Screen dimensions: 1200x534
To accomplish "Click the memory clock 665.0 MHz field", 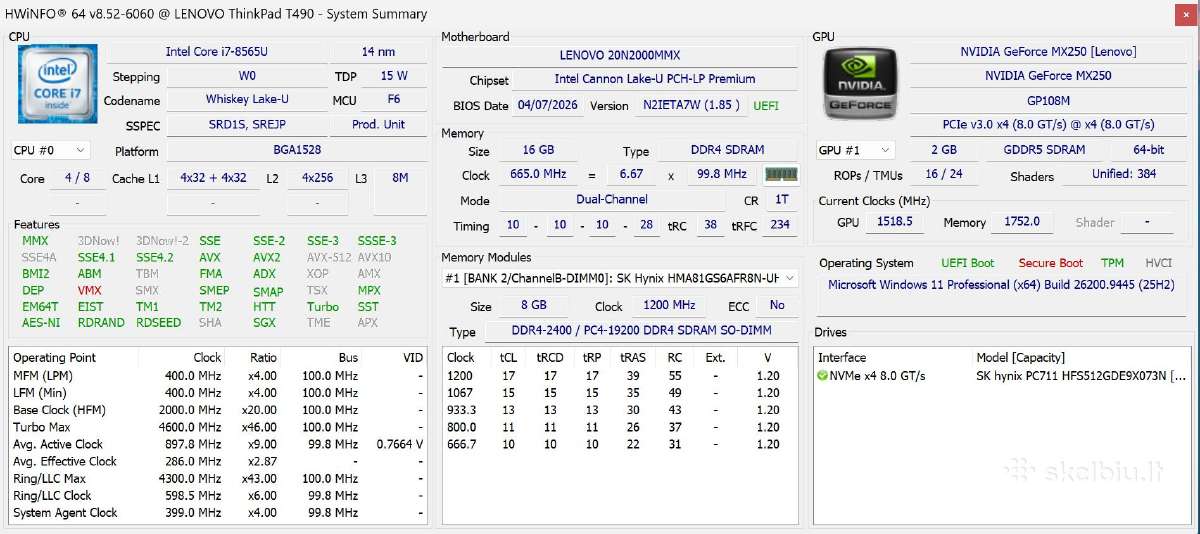I will (538, 174).
